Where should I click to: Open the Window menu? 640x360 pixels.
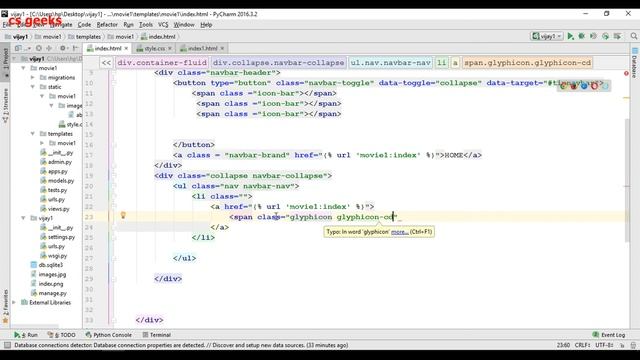coord(184,24)
